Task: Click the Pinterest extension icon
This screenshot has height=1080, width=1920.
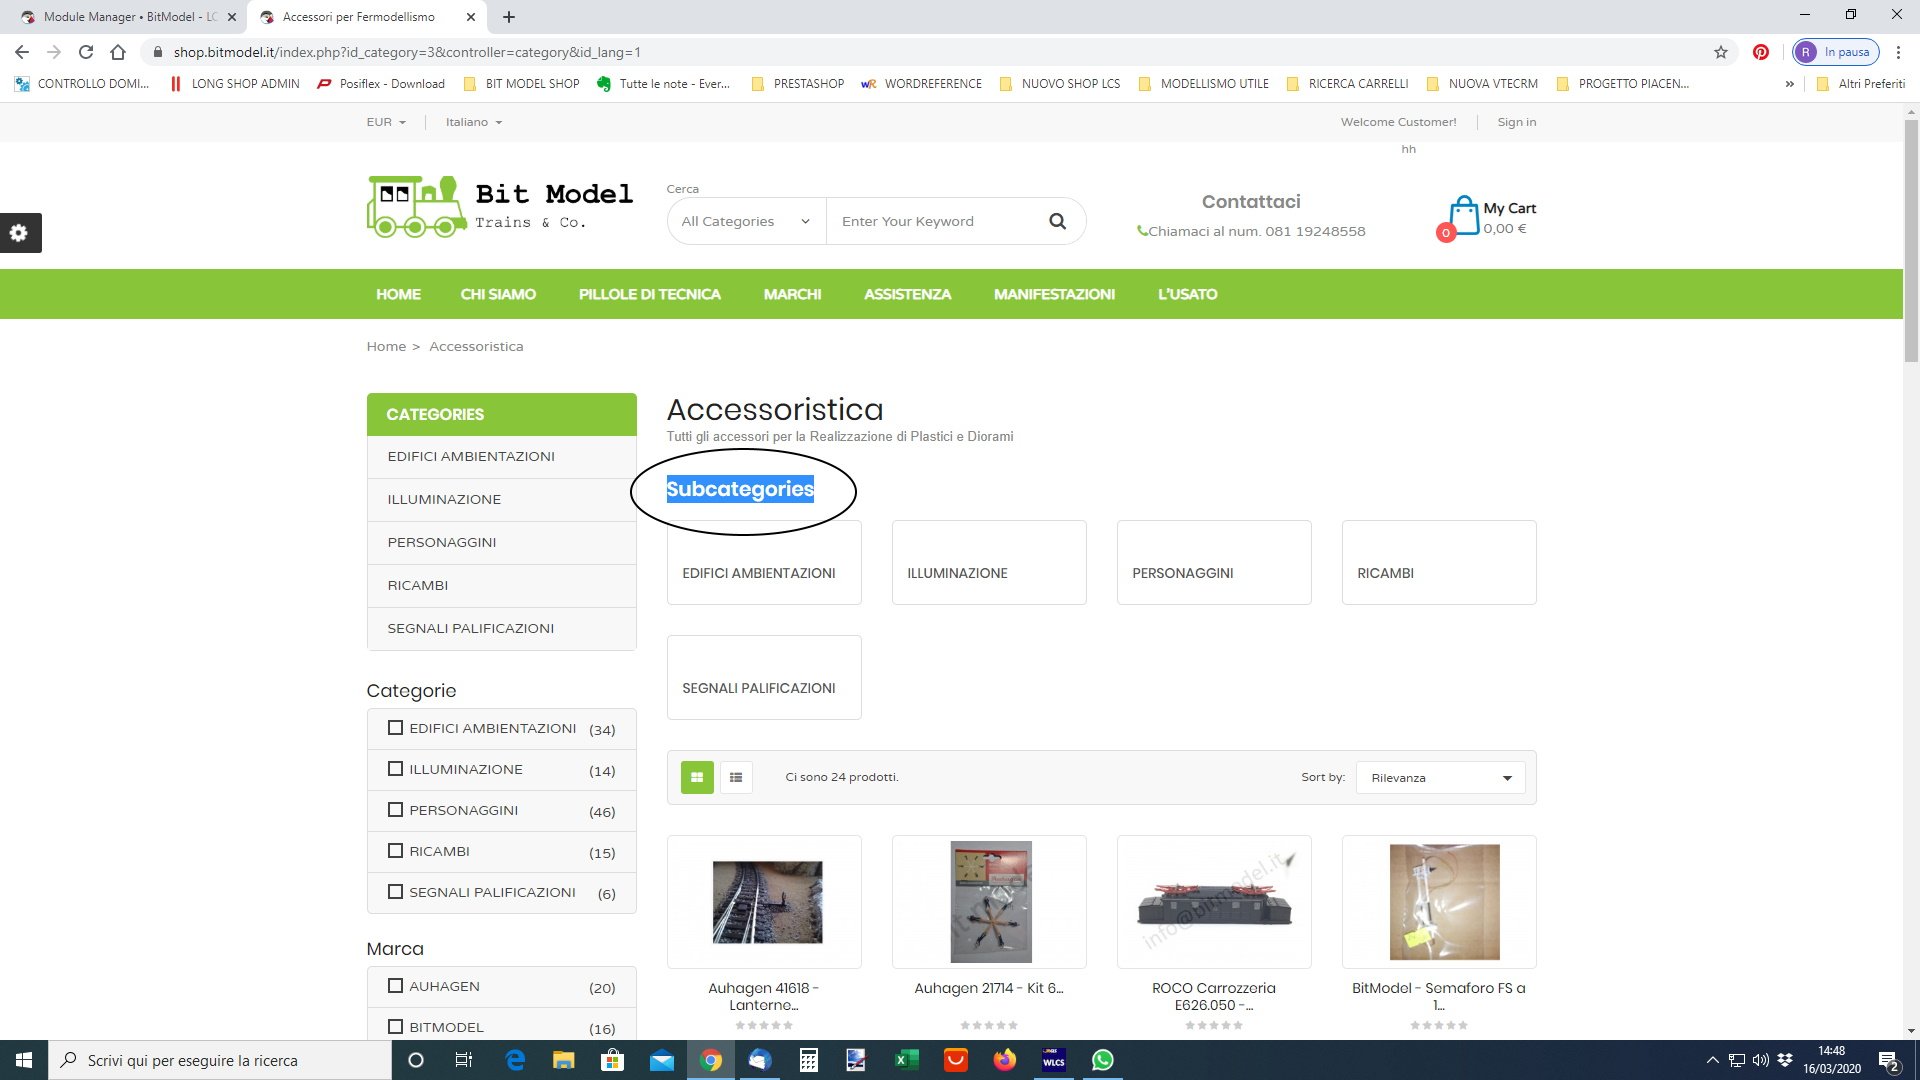Action: (1761, 52)
